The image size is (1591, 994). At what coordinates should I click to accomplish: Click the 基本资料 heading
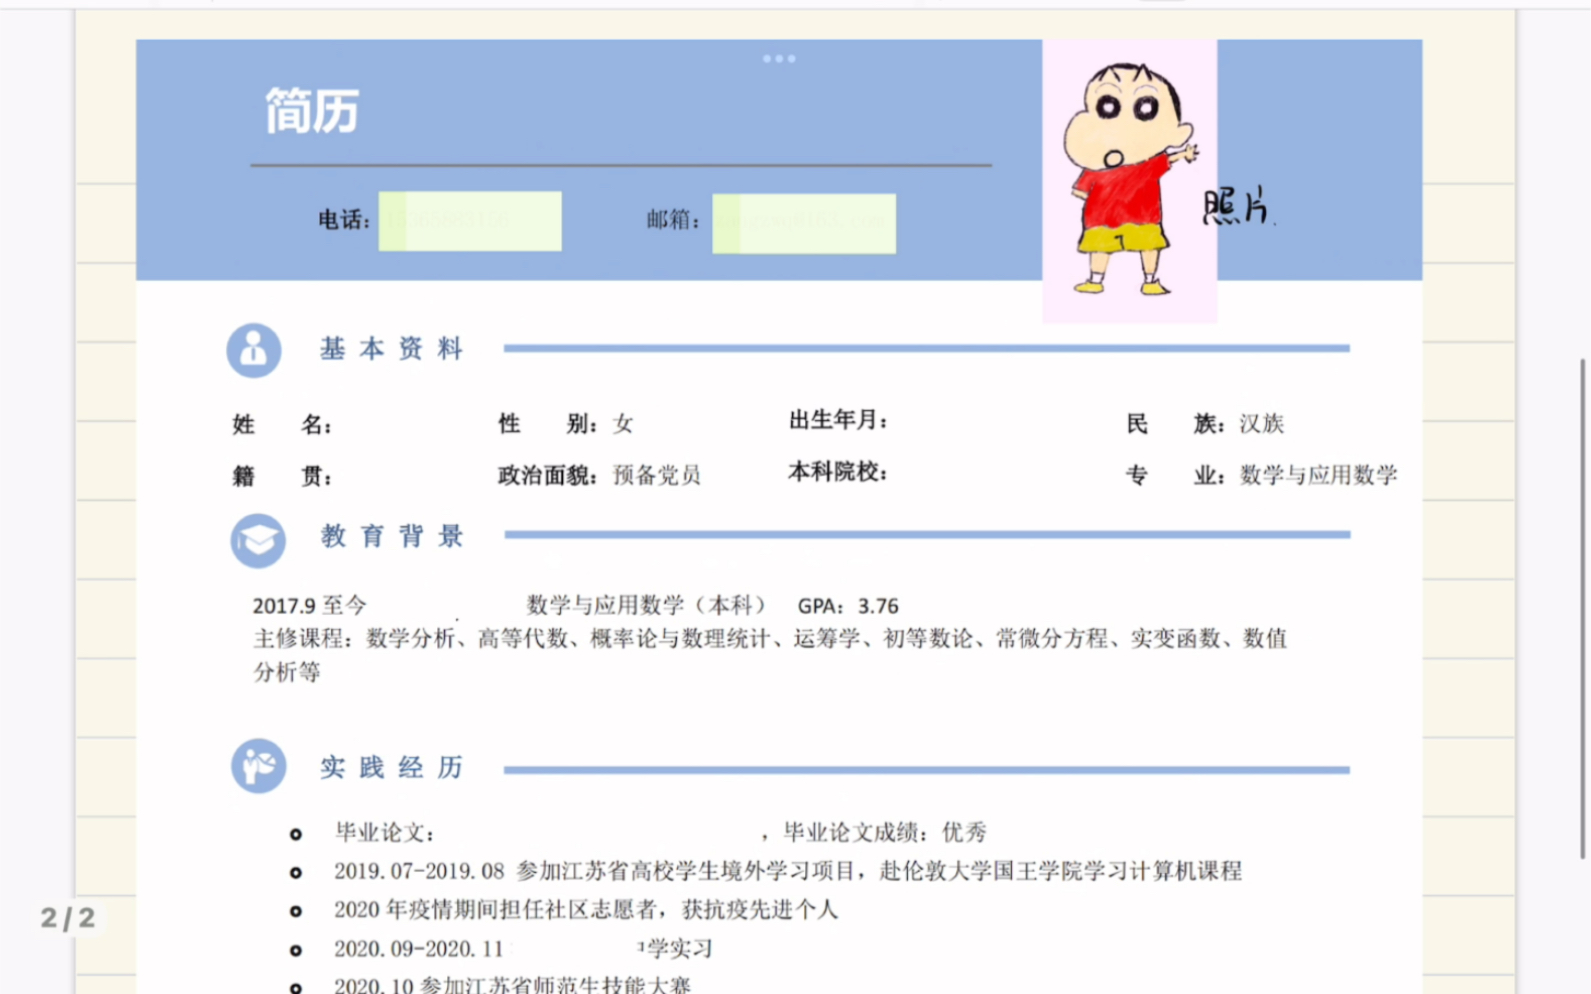click(391, 349)
